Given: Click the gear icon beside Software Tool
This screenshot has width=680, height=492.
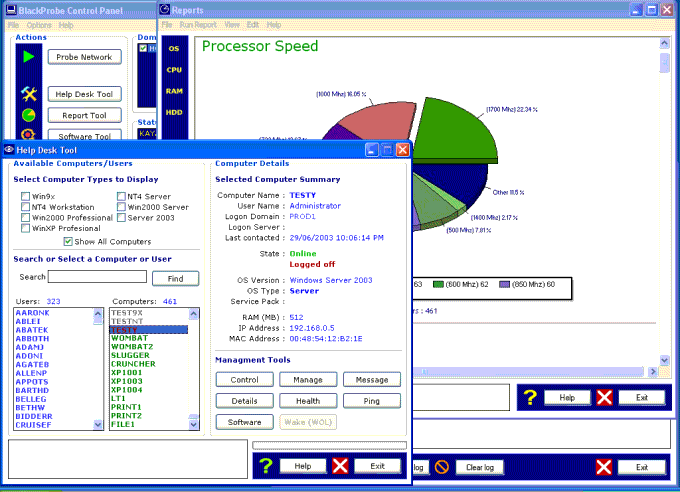Looking at the screenshot, I should click(x=28, y=134).
